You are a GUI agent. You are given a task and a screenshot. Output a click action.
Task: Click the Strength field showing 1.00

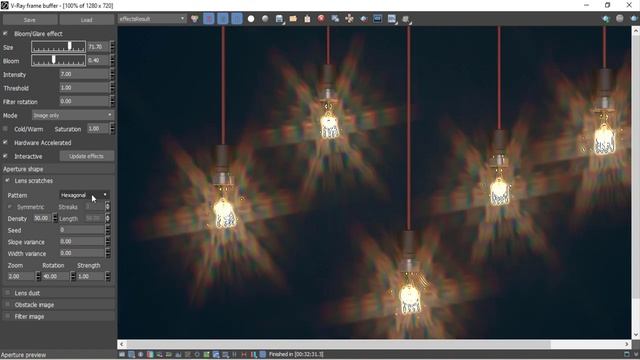pyautogui.click(x=91, y=276)
